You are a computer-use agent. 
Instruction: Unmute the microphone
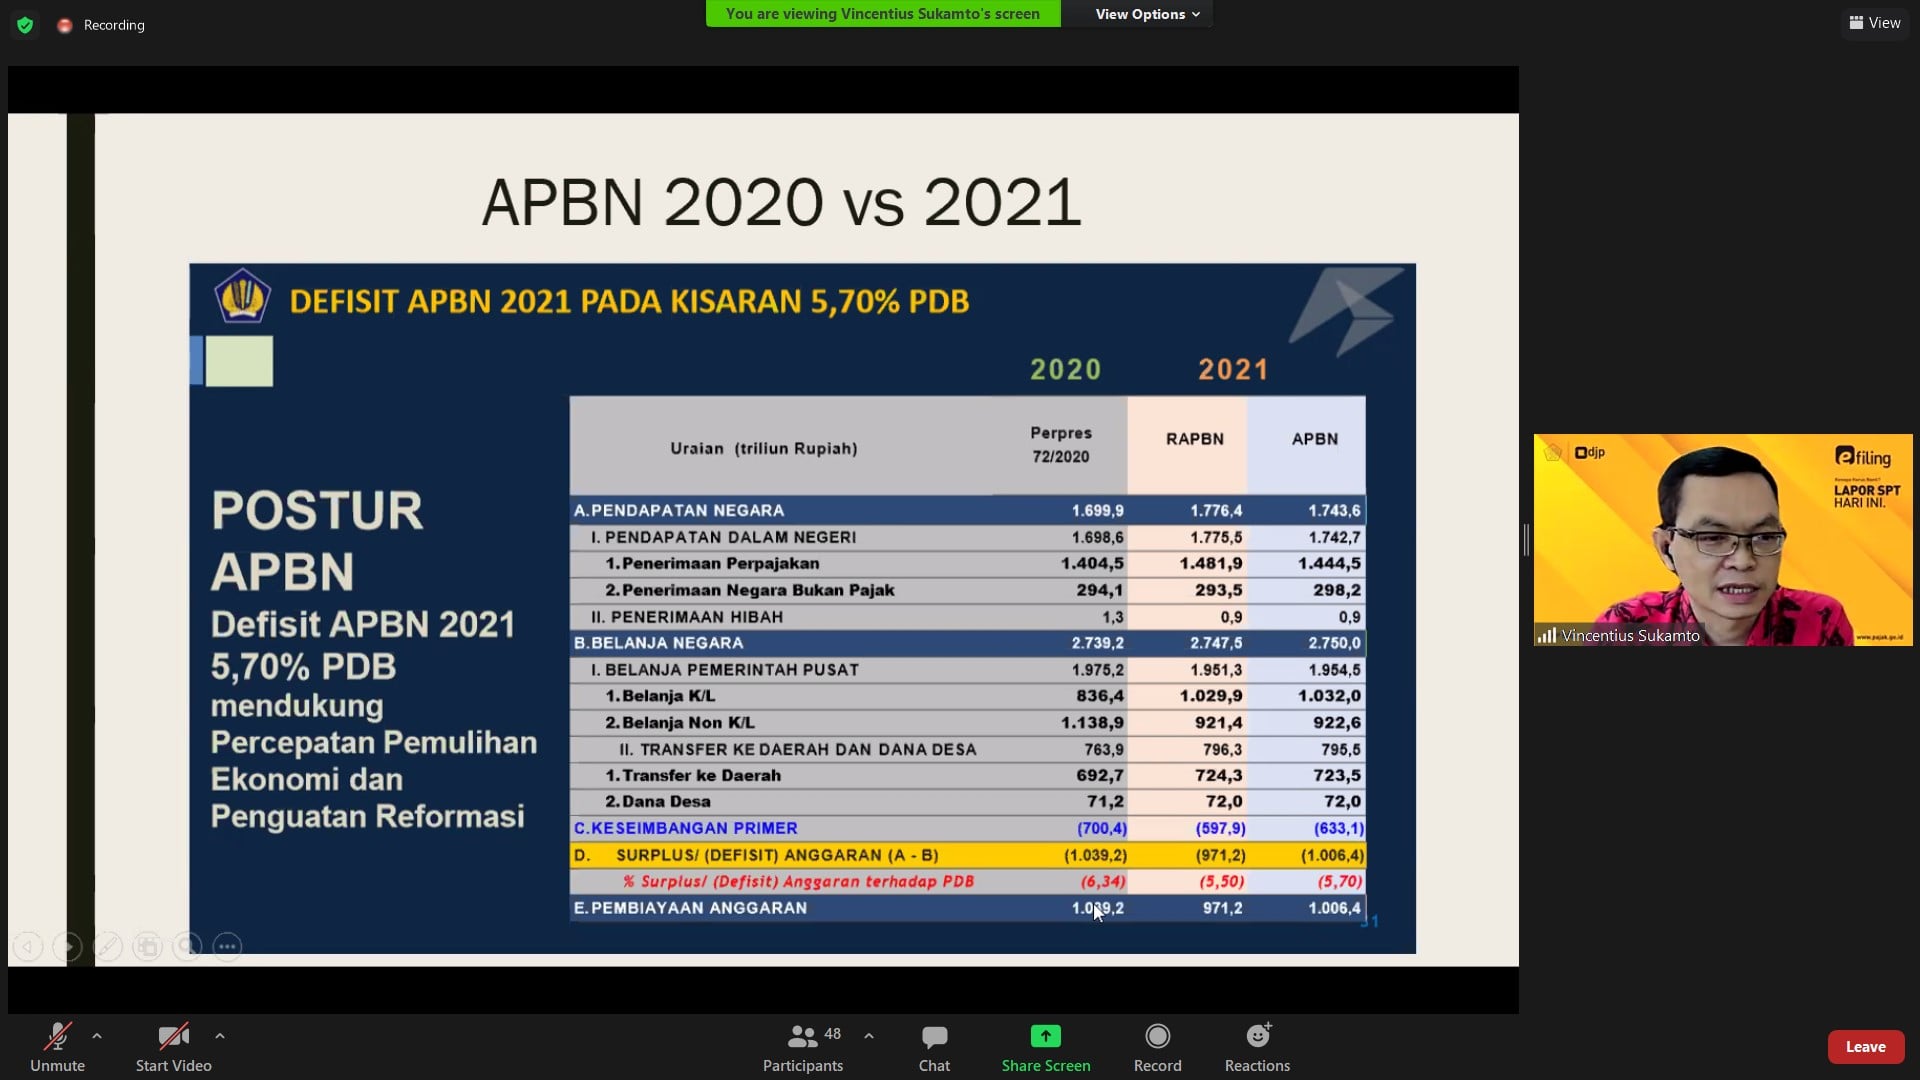(x=57, y=1046)
